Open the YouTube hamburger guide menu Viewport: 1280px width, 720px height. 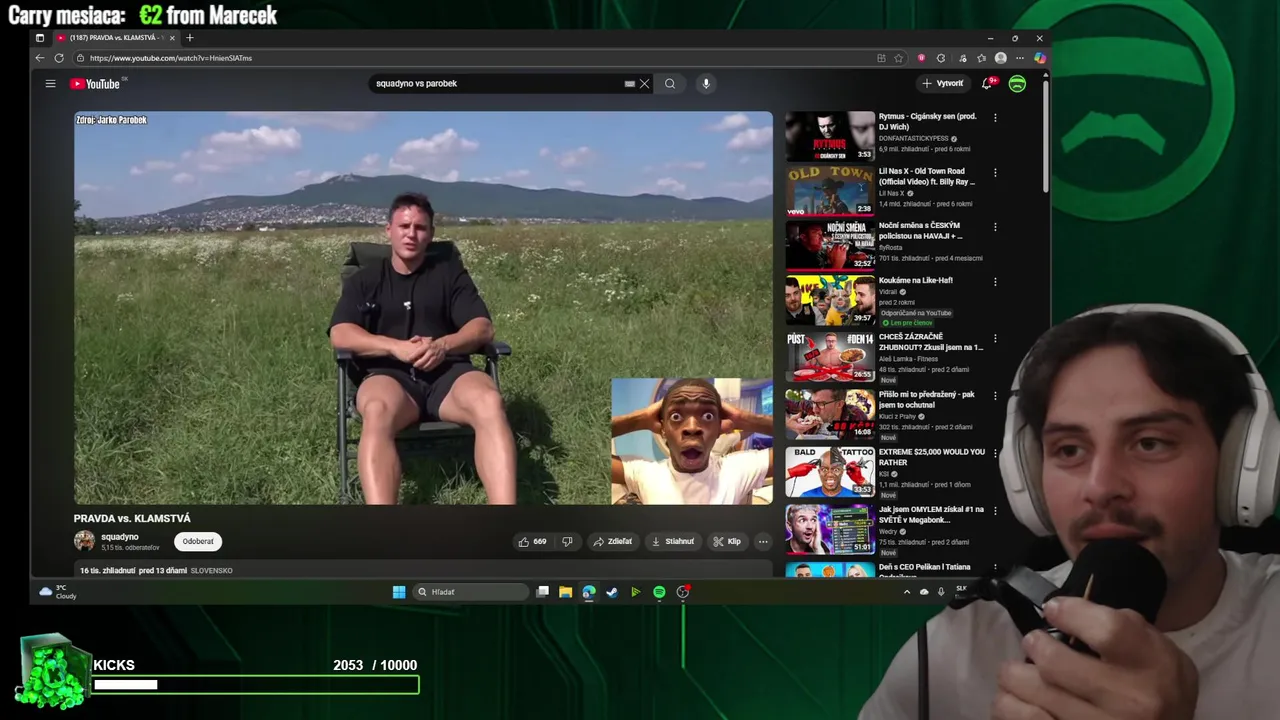(50, 84)
